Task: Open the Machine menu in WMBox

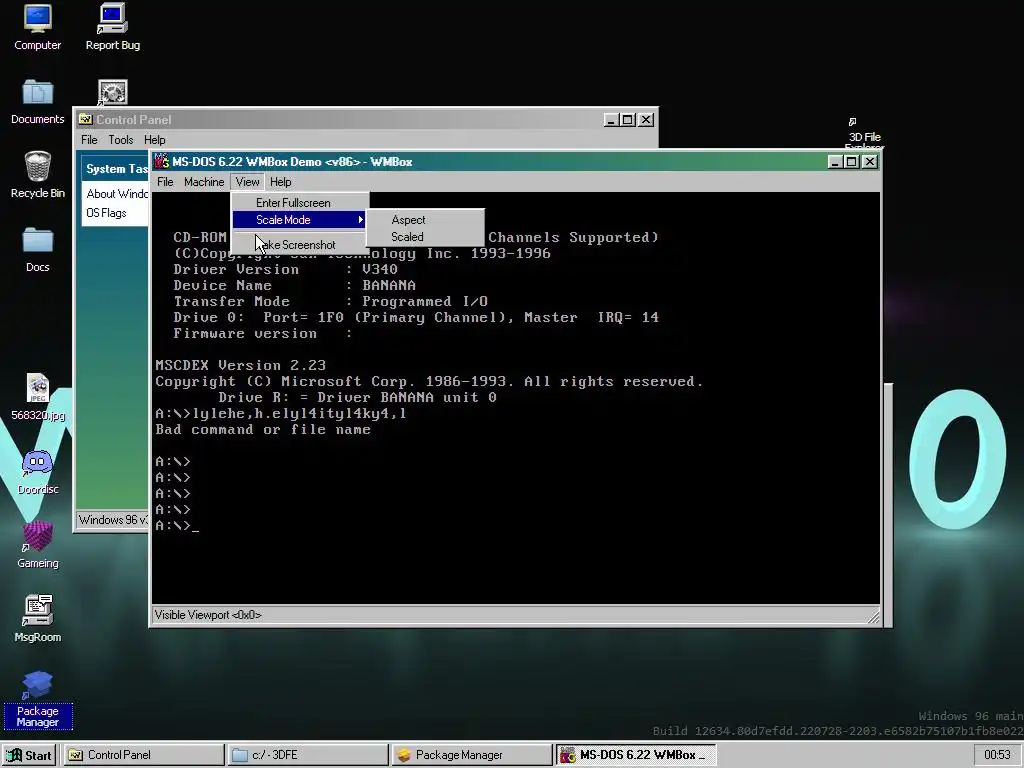Action: (204, 182)
